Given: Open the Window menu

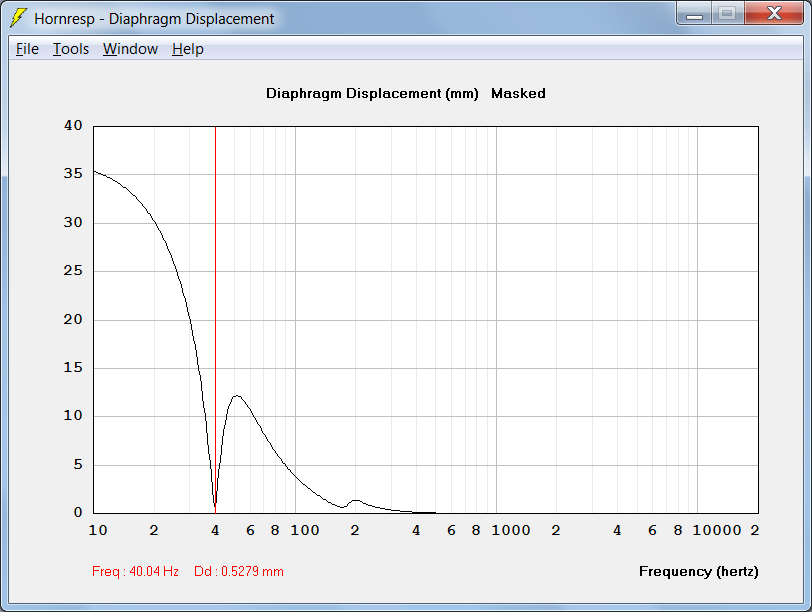Looking at the screenshot, I should pos(130,49).
